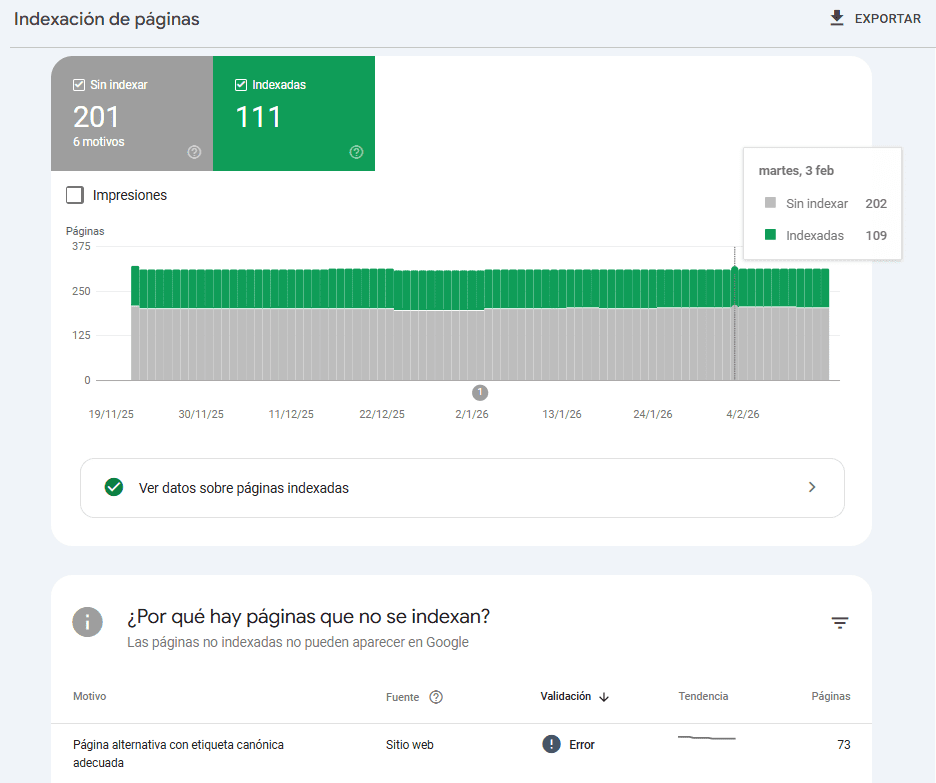Open the Página alternativa con etiqueta canónica link
Image resolution: width=936 pixels, height=783 pixels.
pos(177,744)
